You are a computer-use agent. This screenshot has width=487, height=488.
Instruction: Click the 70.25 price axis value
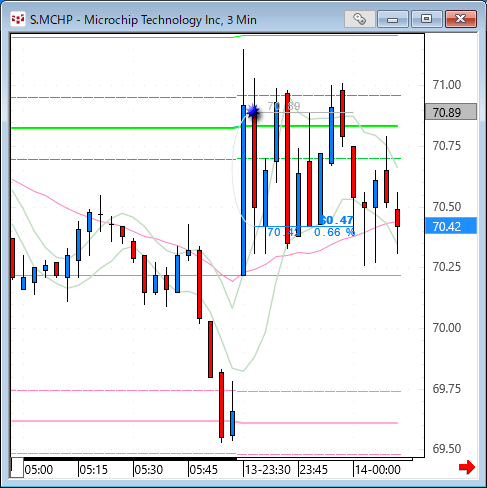447,267
